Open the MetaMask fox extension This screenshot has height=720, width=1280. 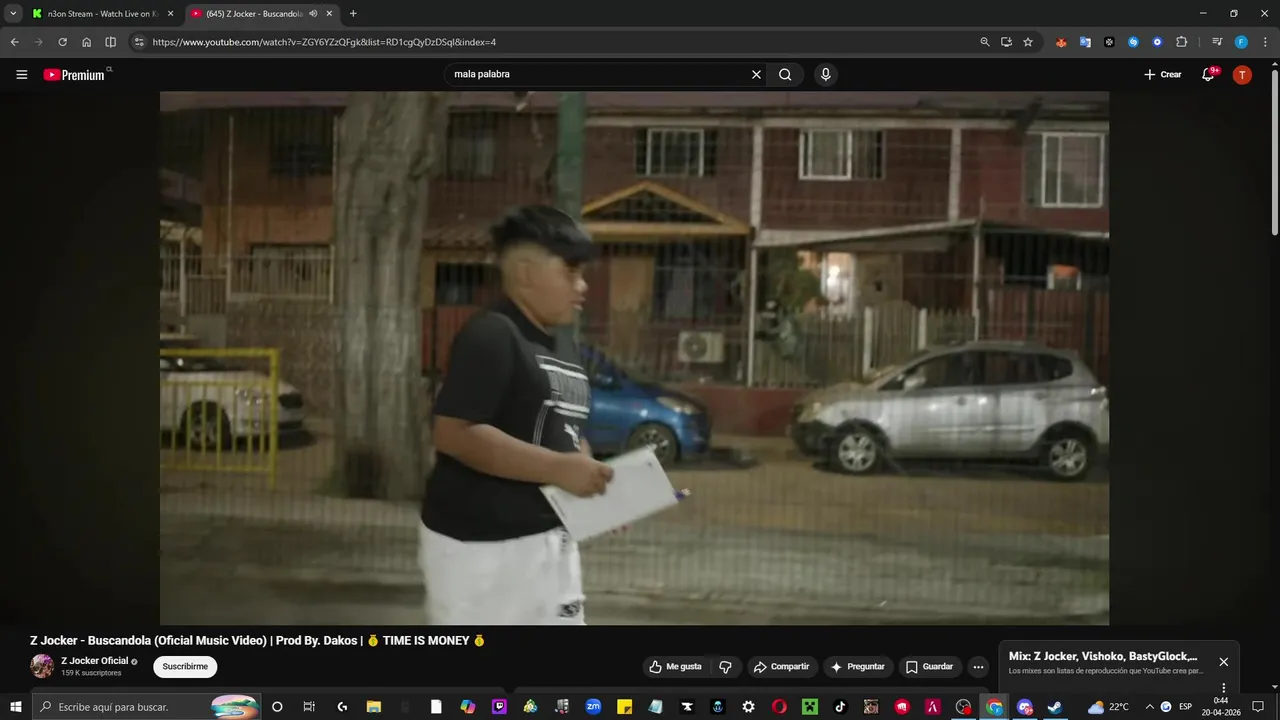(1061, 42)
